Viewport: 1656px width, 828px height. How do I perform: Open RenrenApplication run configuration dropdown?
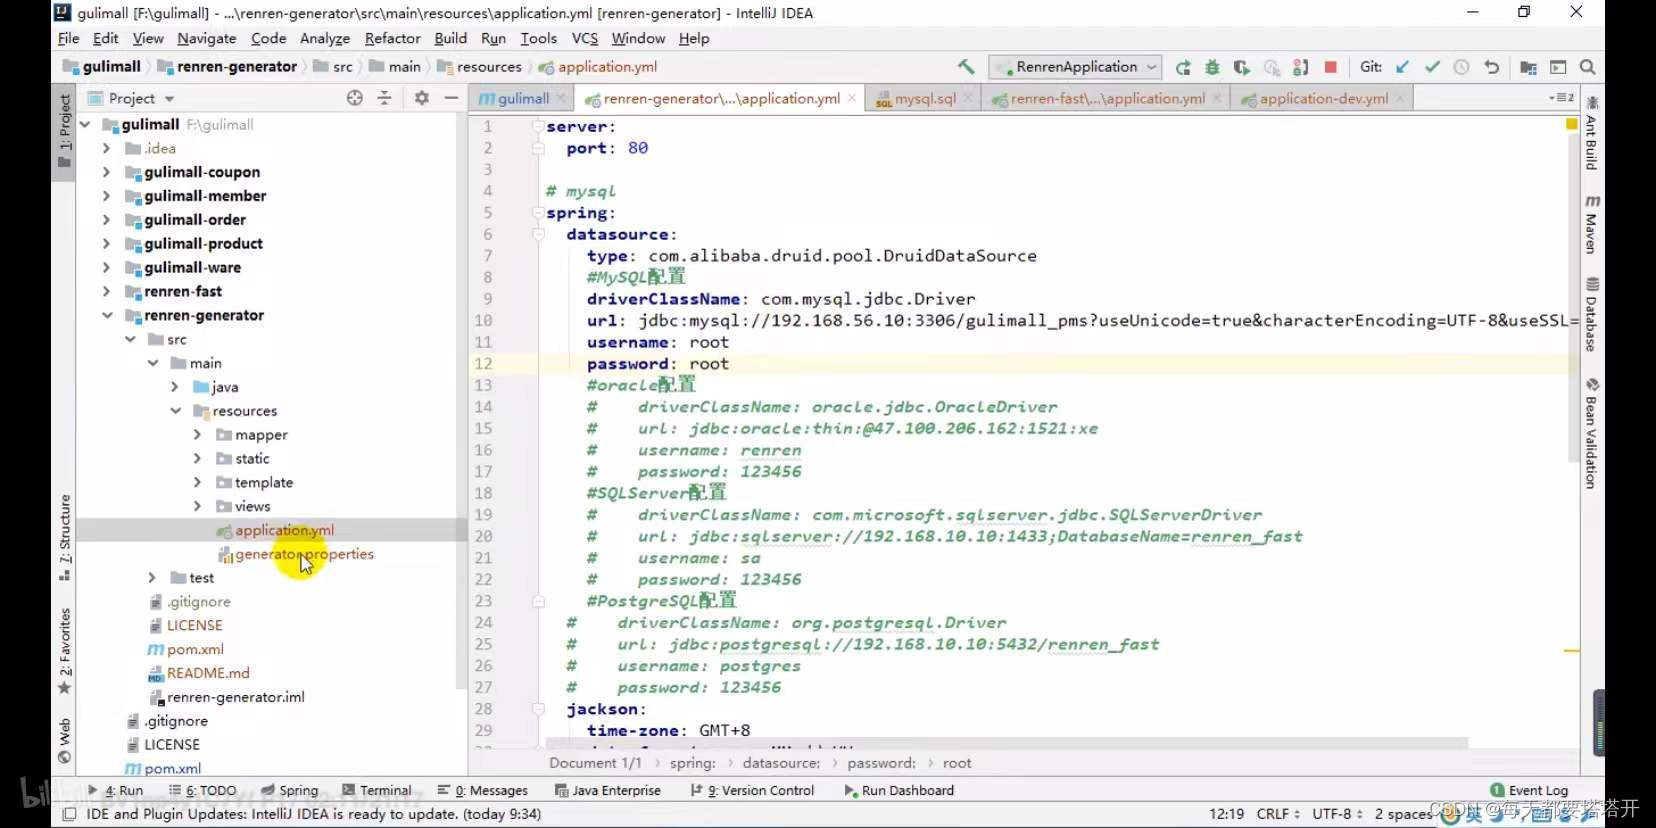[1076, 67]
